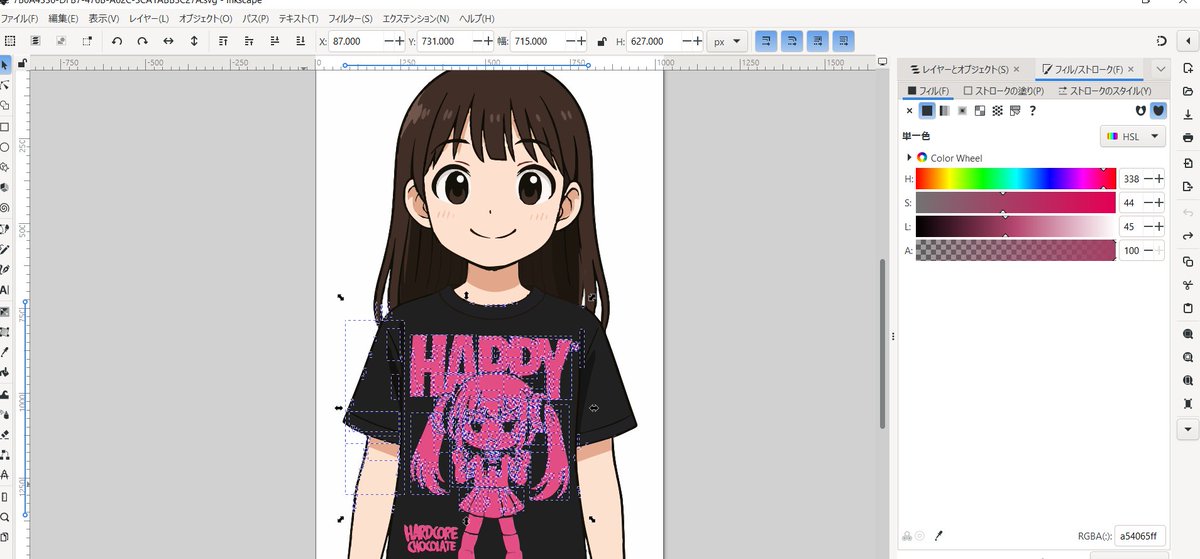This screenshot has width=1200, height=559.
Task: Select mesh gradient fill type
Action: tap(980, 111)
